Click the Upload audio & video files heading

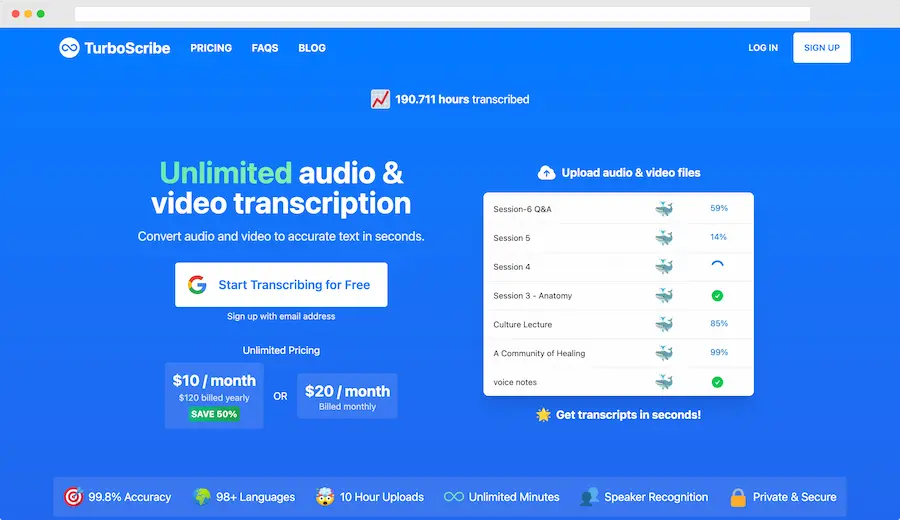point(631,173)
